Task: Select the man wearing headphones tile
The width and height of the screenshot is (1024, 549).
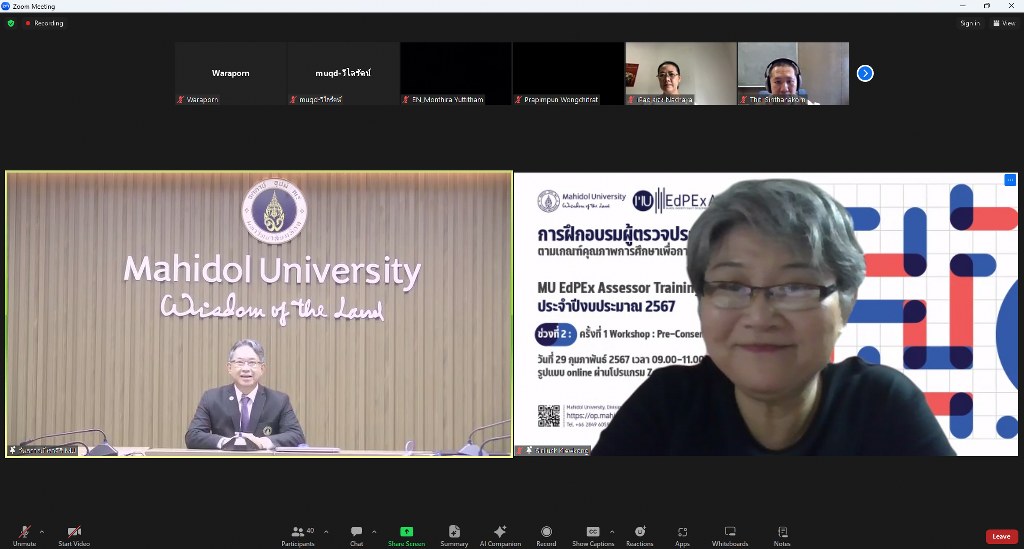Action: (793, 73)
